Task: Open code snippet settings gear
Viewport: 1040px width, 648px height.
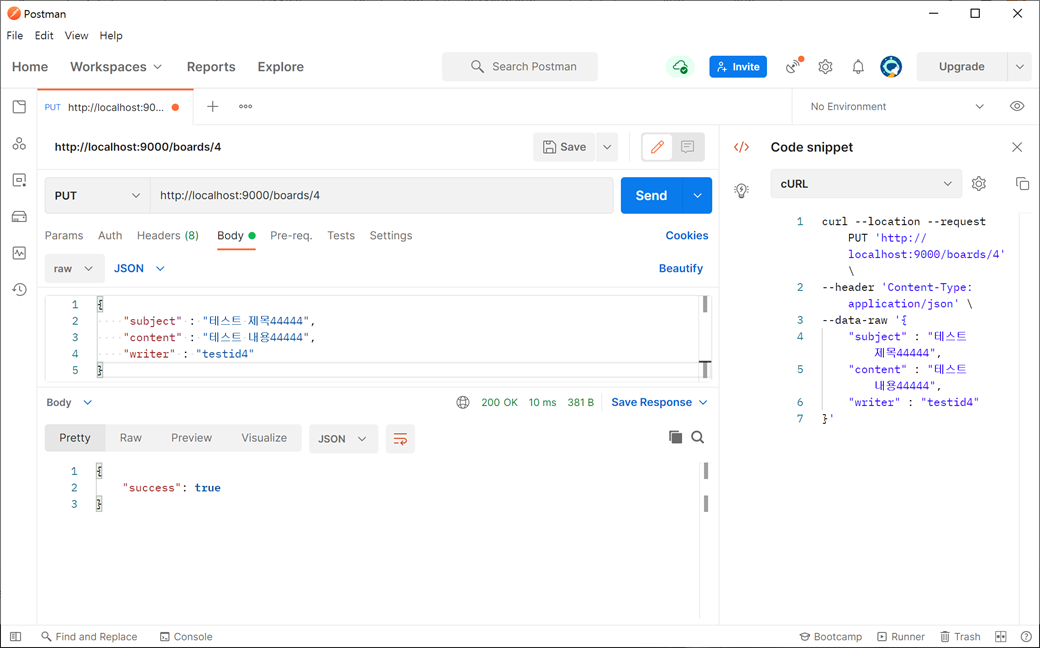Action: point(979,184)
